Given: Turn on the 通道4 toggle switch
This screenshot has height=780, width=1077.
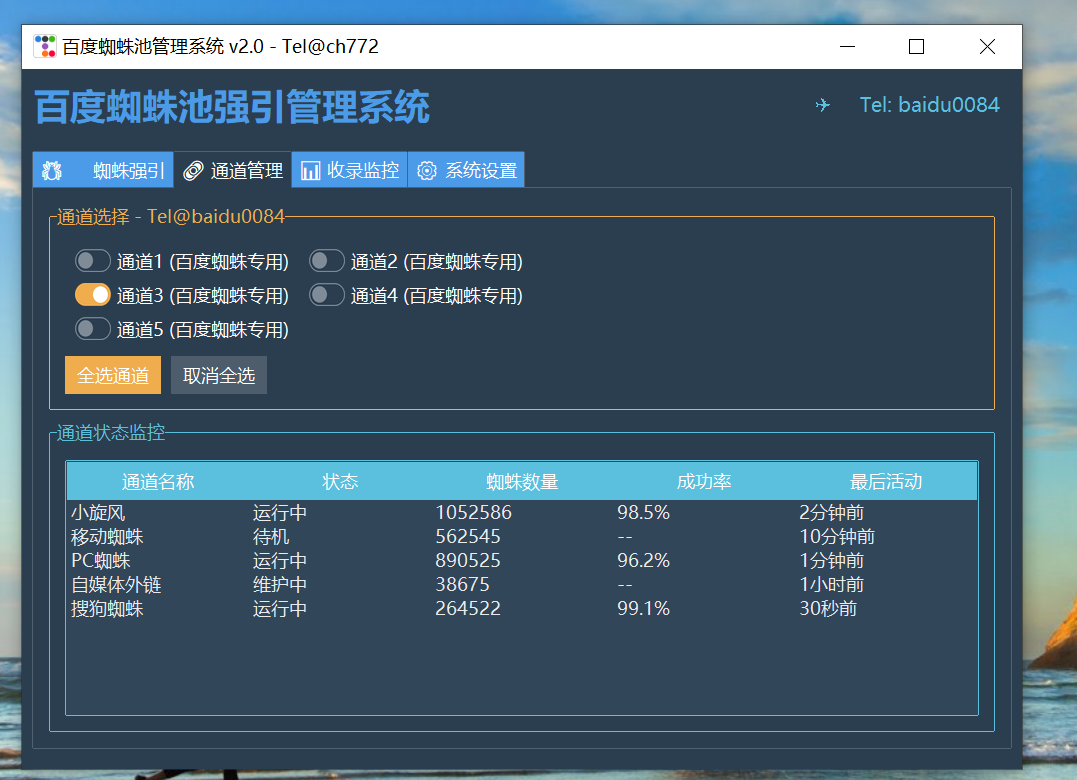Looking at the screenshot, I should (326, 295).
